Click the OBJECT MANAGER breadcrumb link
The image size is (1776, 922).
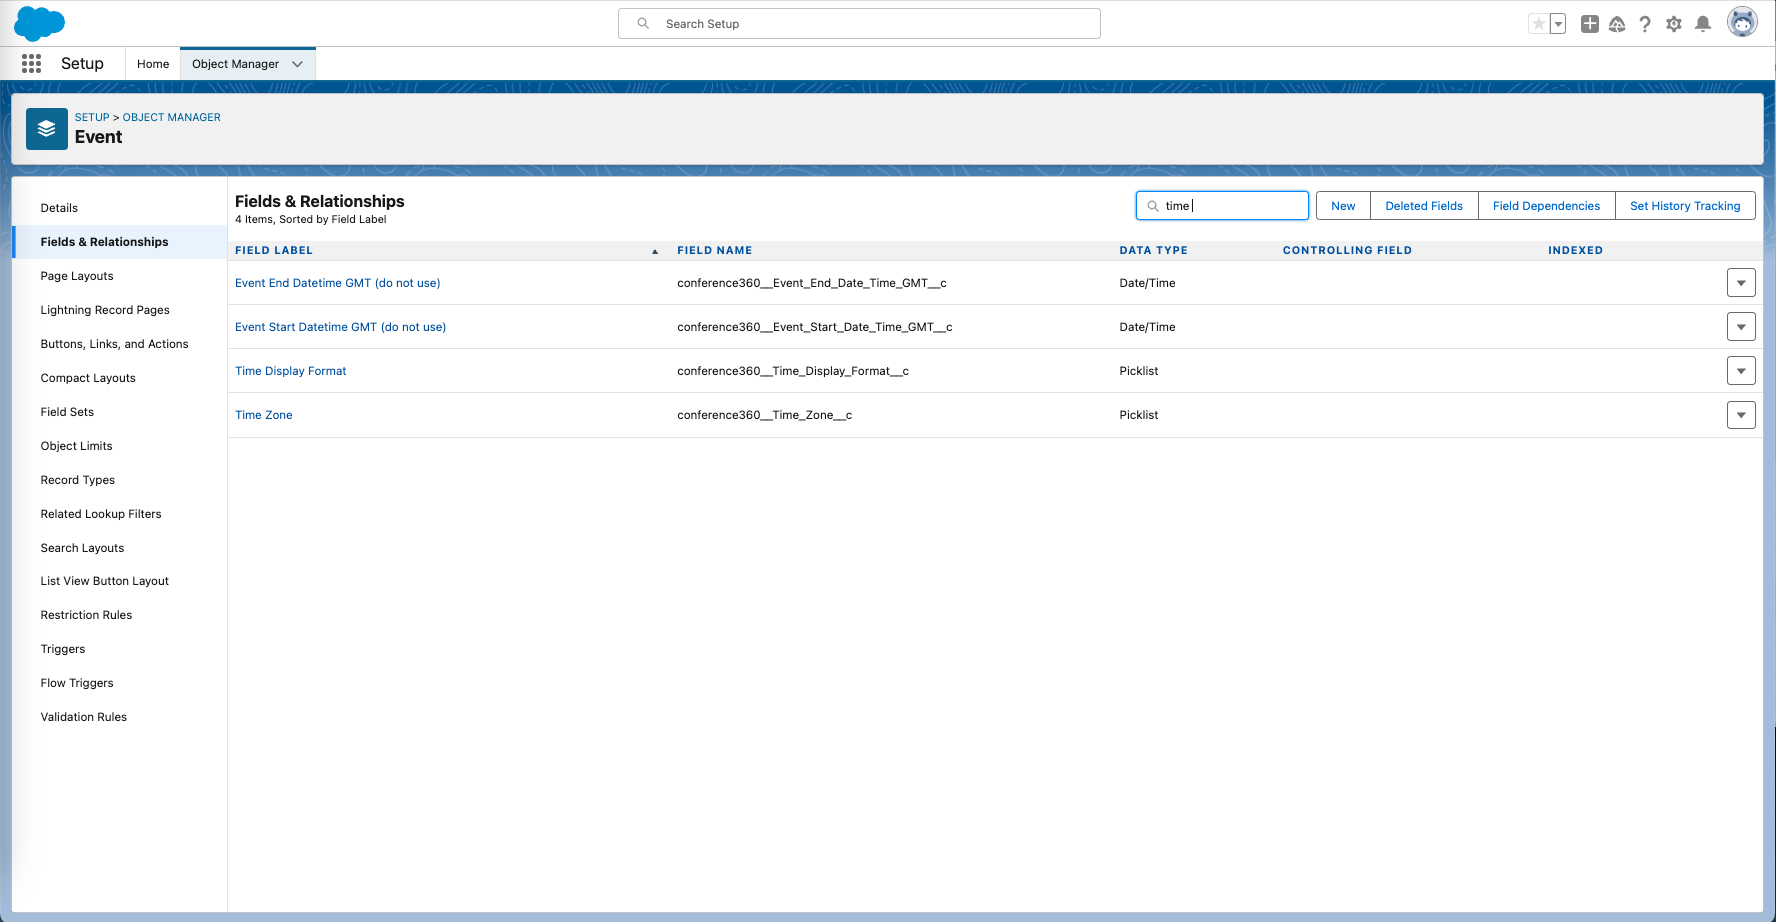click(x=172, y=117)
